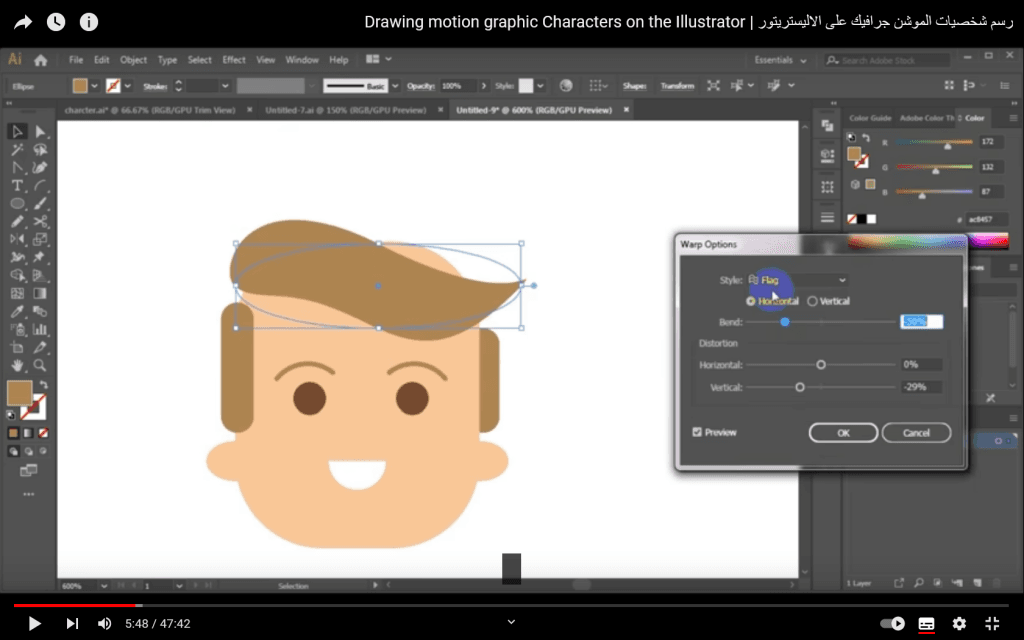Open Basic brush definition dropdown

point(395,86)
